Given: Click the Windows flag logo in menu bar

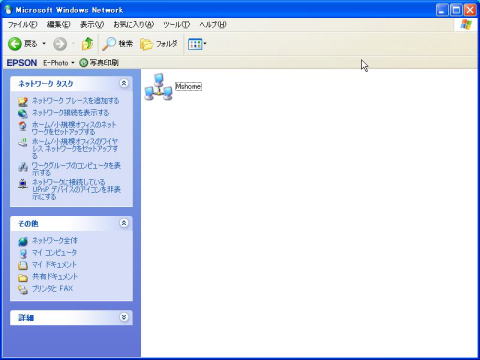Looking at the screenshot, I should (x=466, y=25).
